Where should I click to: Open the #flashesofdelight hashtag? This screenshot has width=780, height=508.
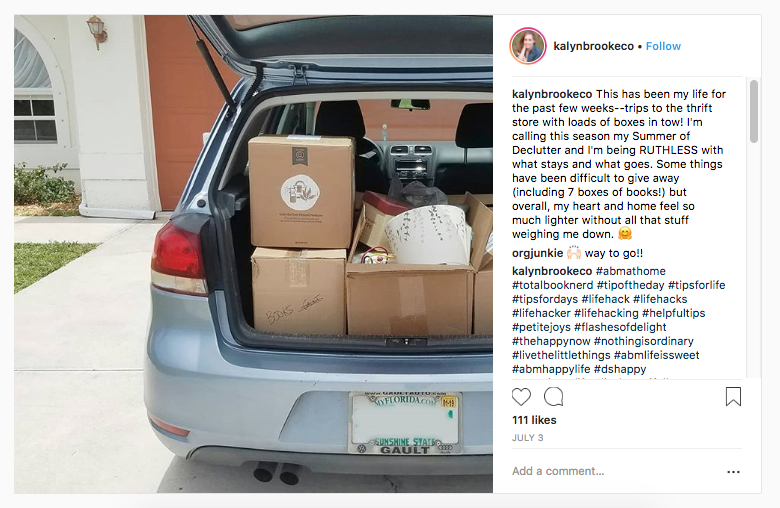pyautogui.click(x=620, y=327)
